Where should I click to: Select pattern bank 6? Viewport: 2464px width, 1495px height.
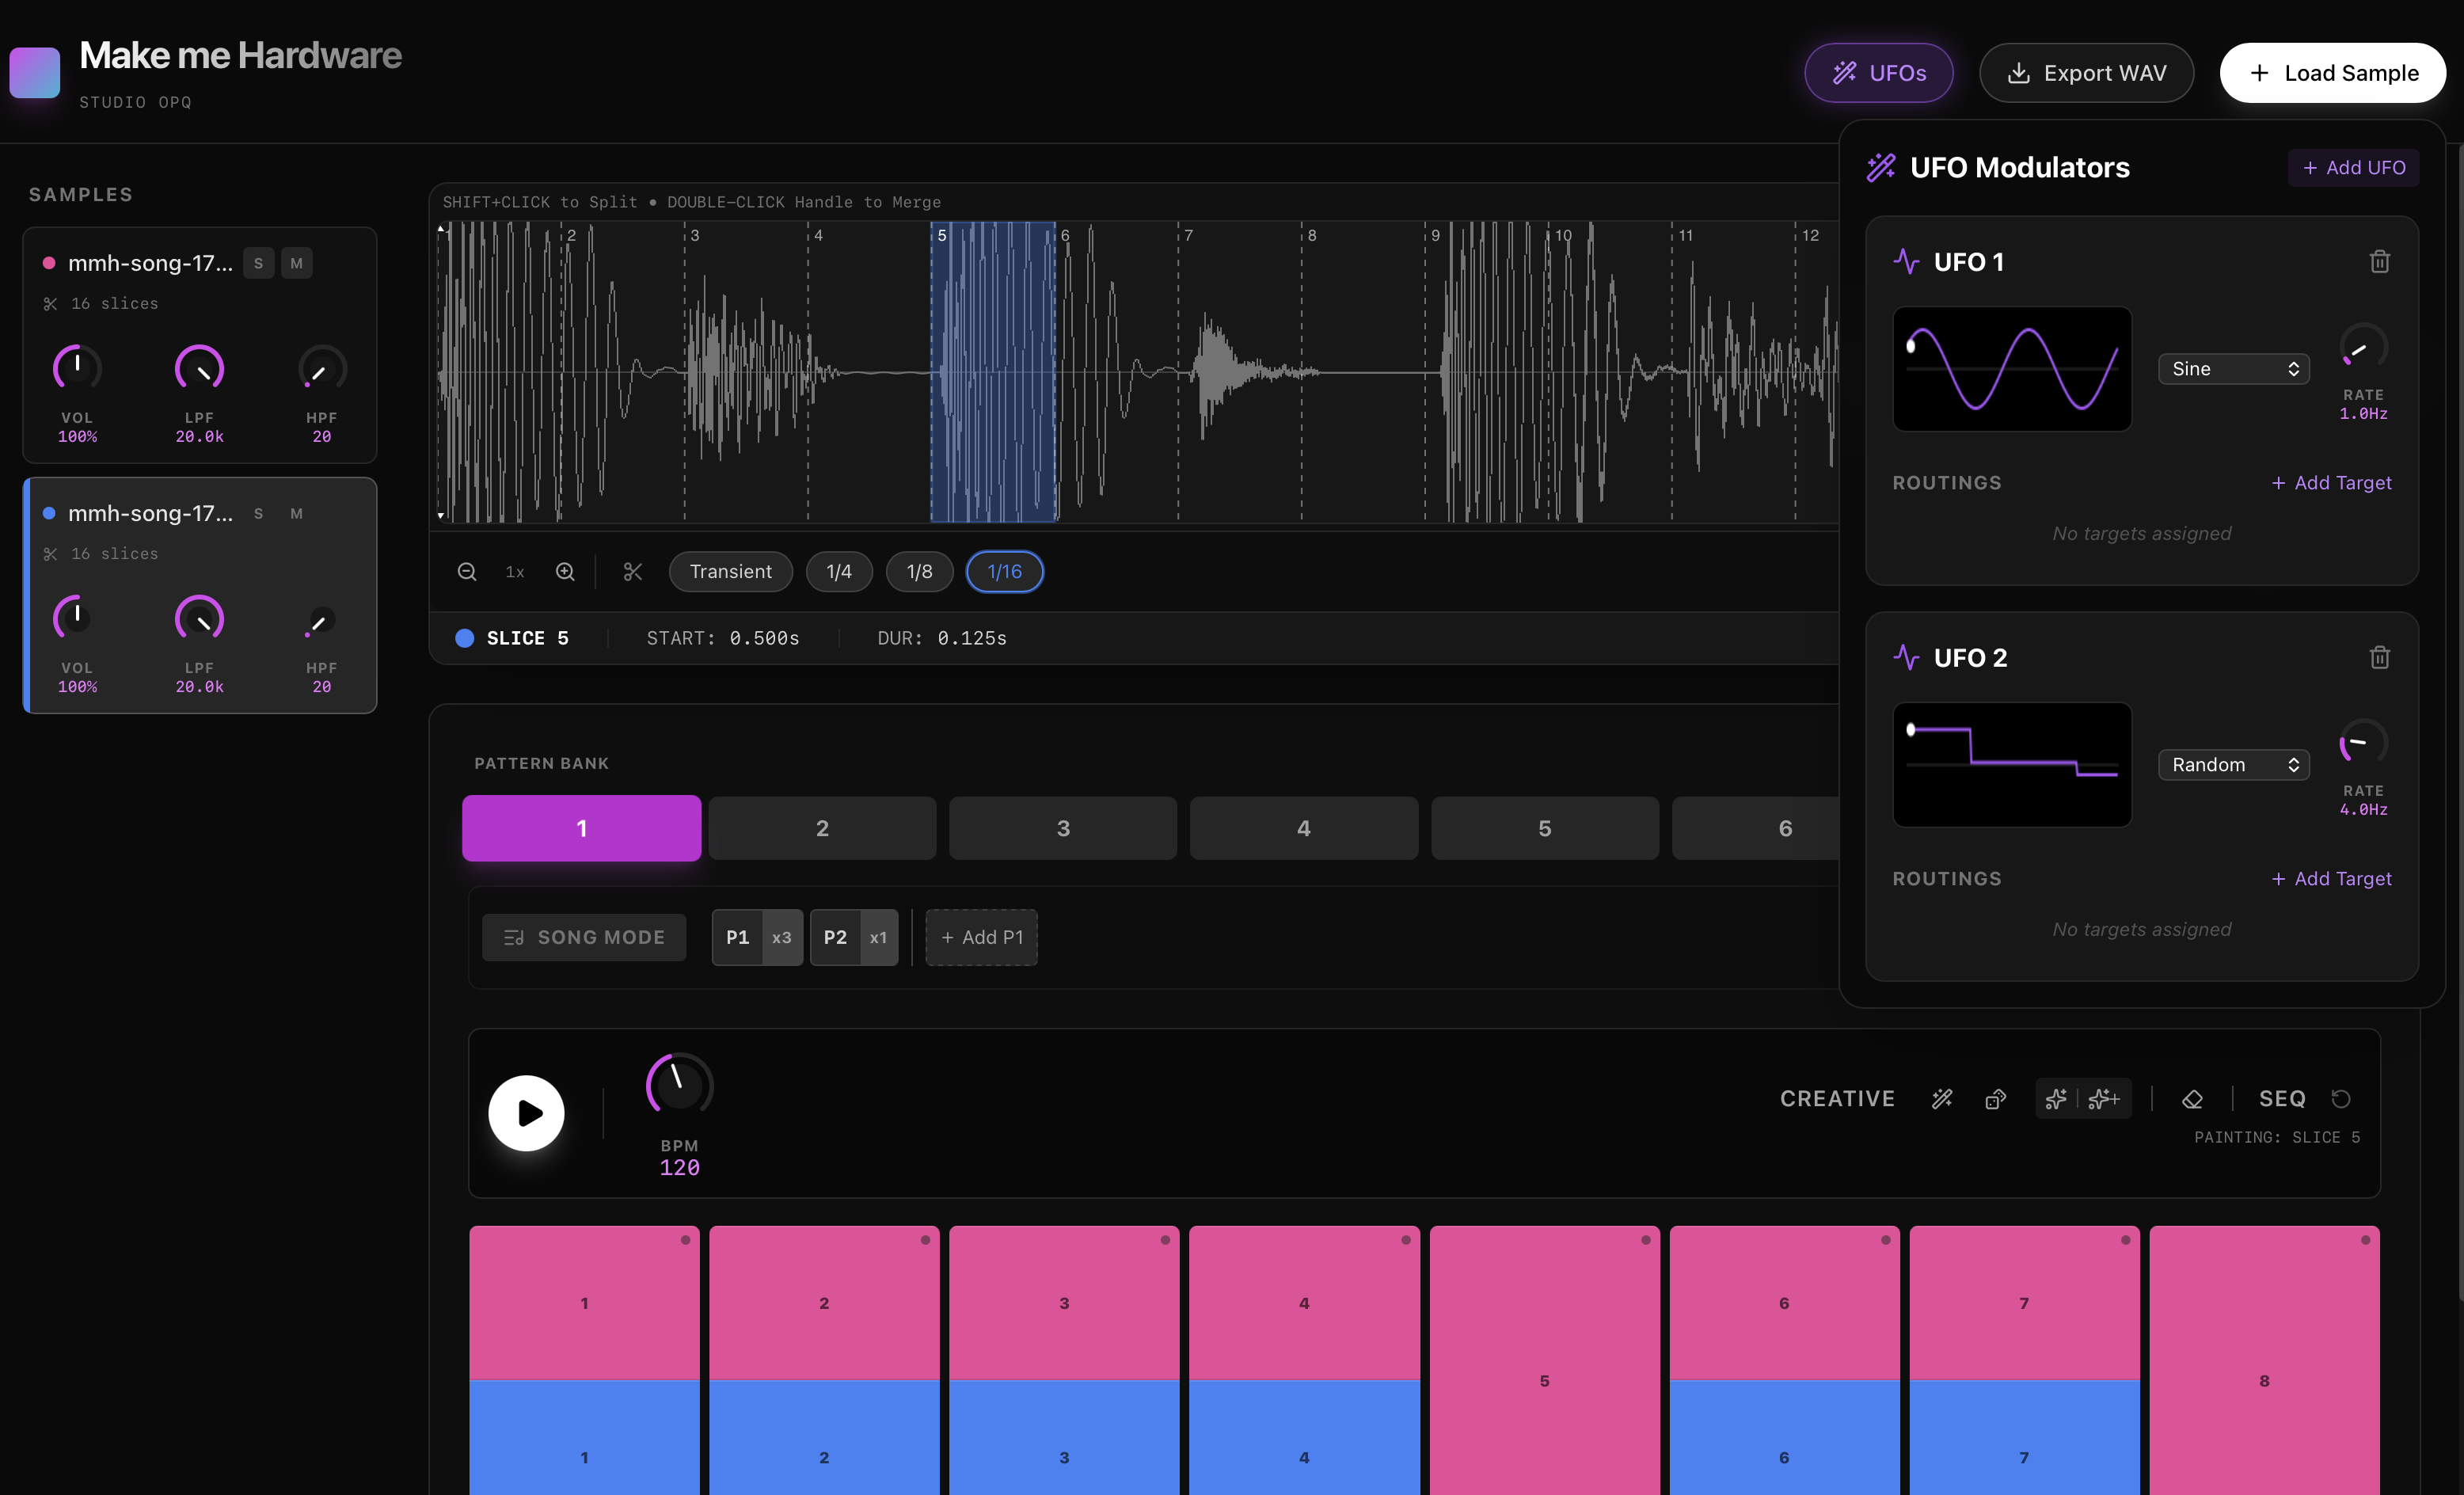(x=1756, y=828)
